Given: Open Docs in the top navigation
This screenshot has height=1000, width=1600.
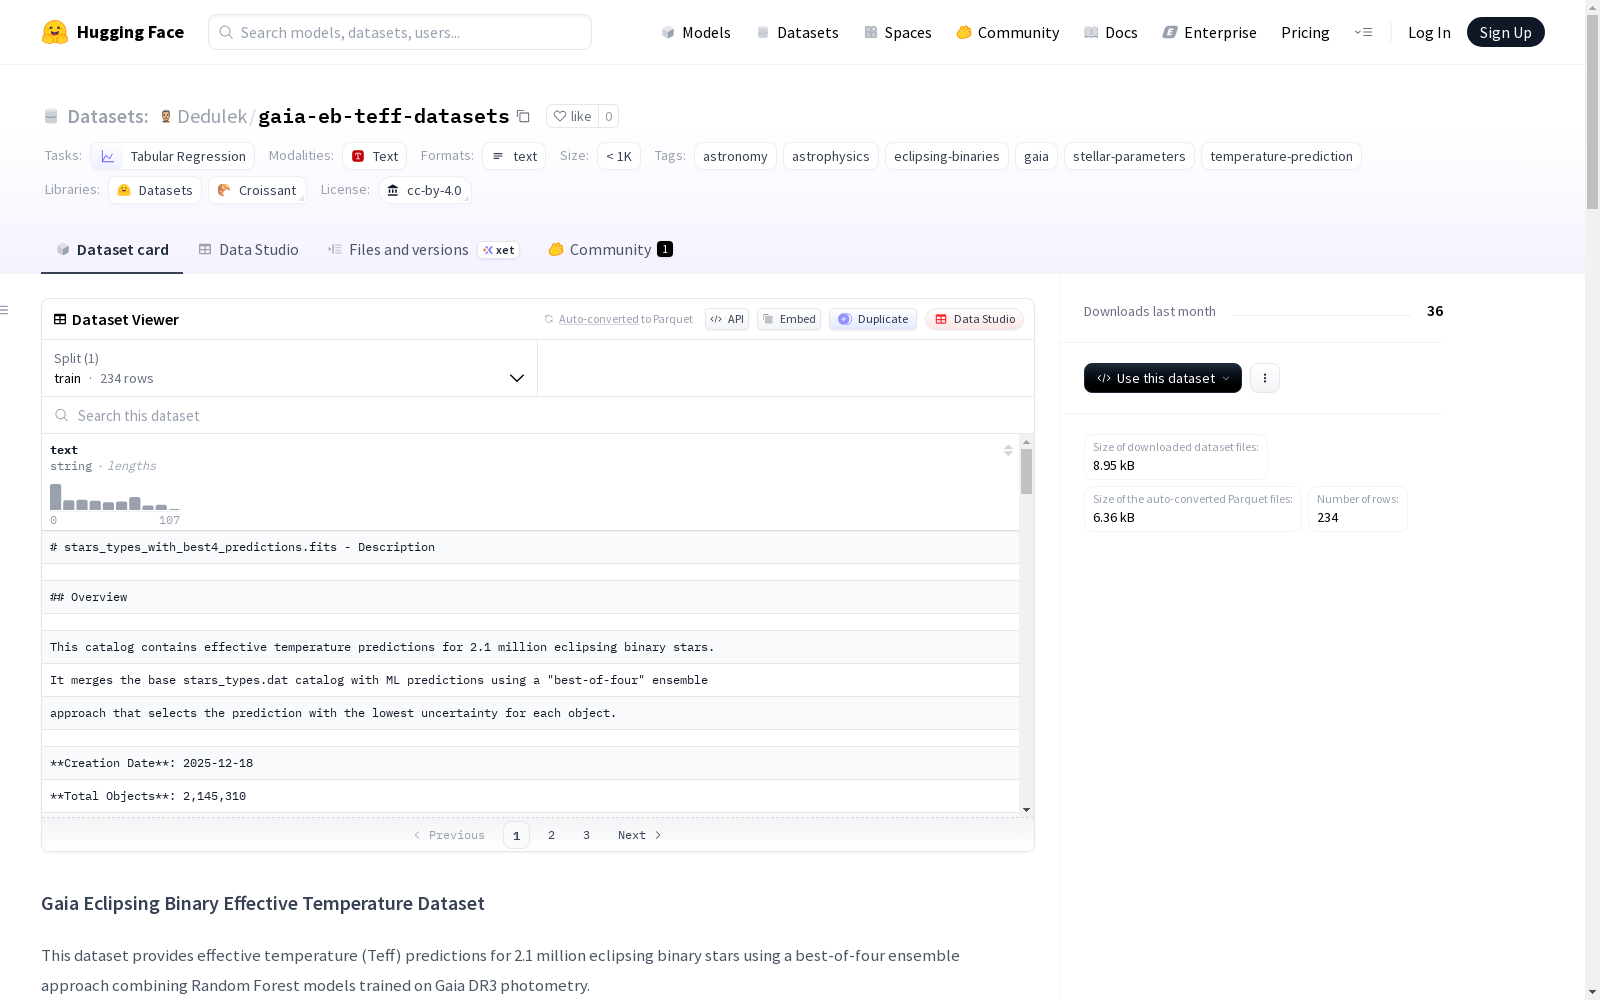Looking at the screenshot, I should tap(1111, 32).
